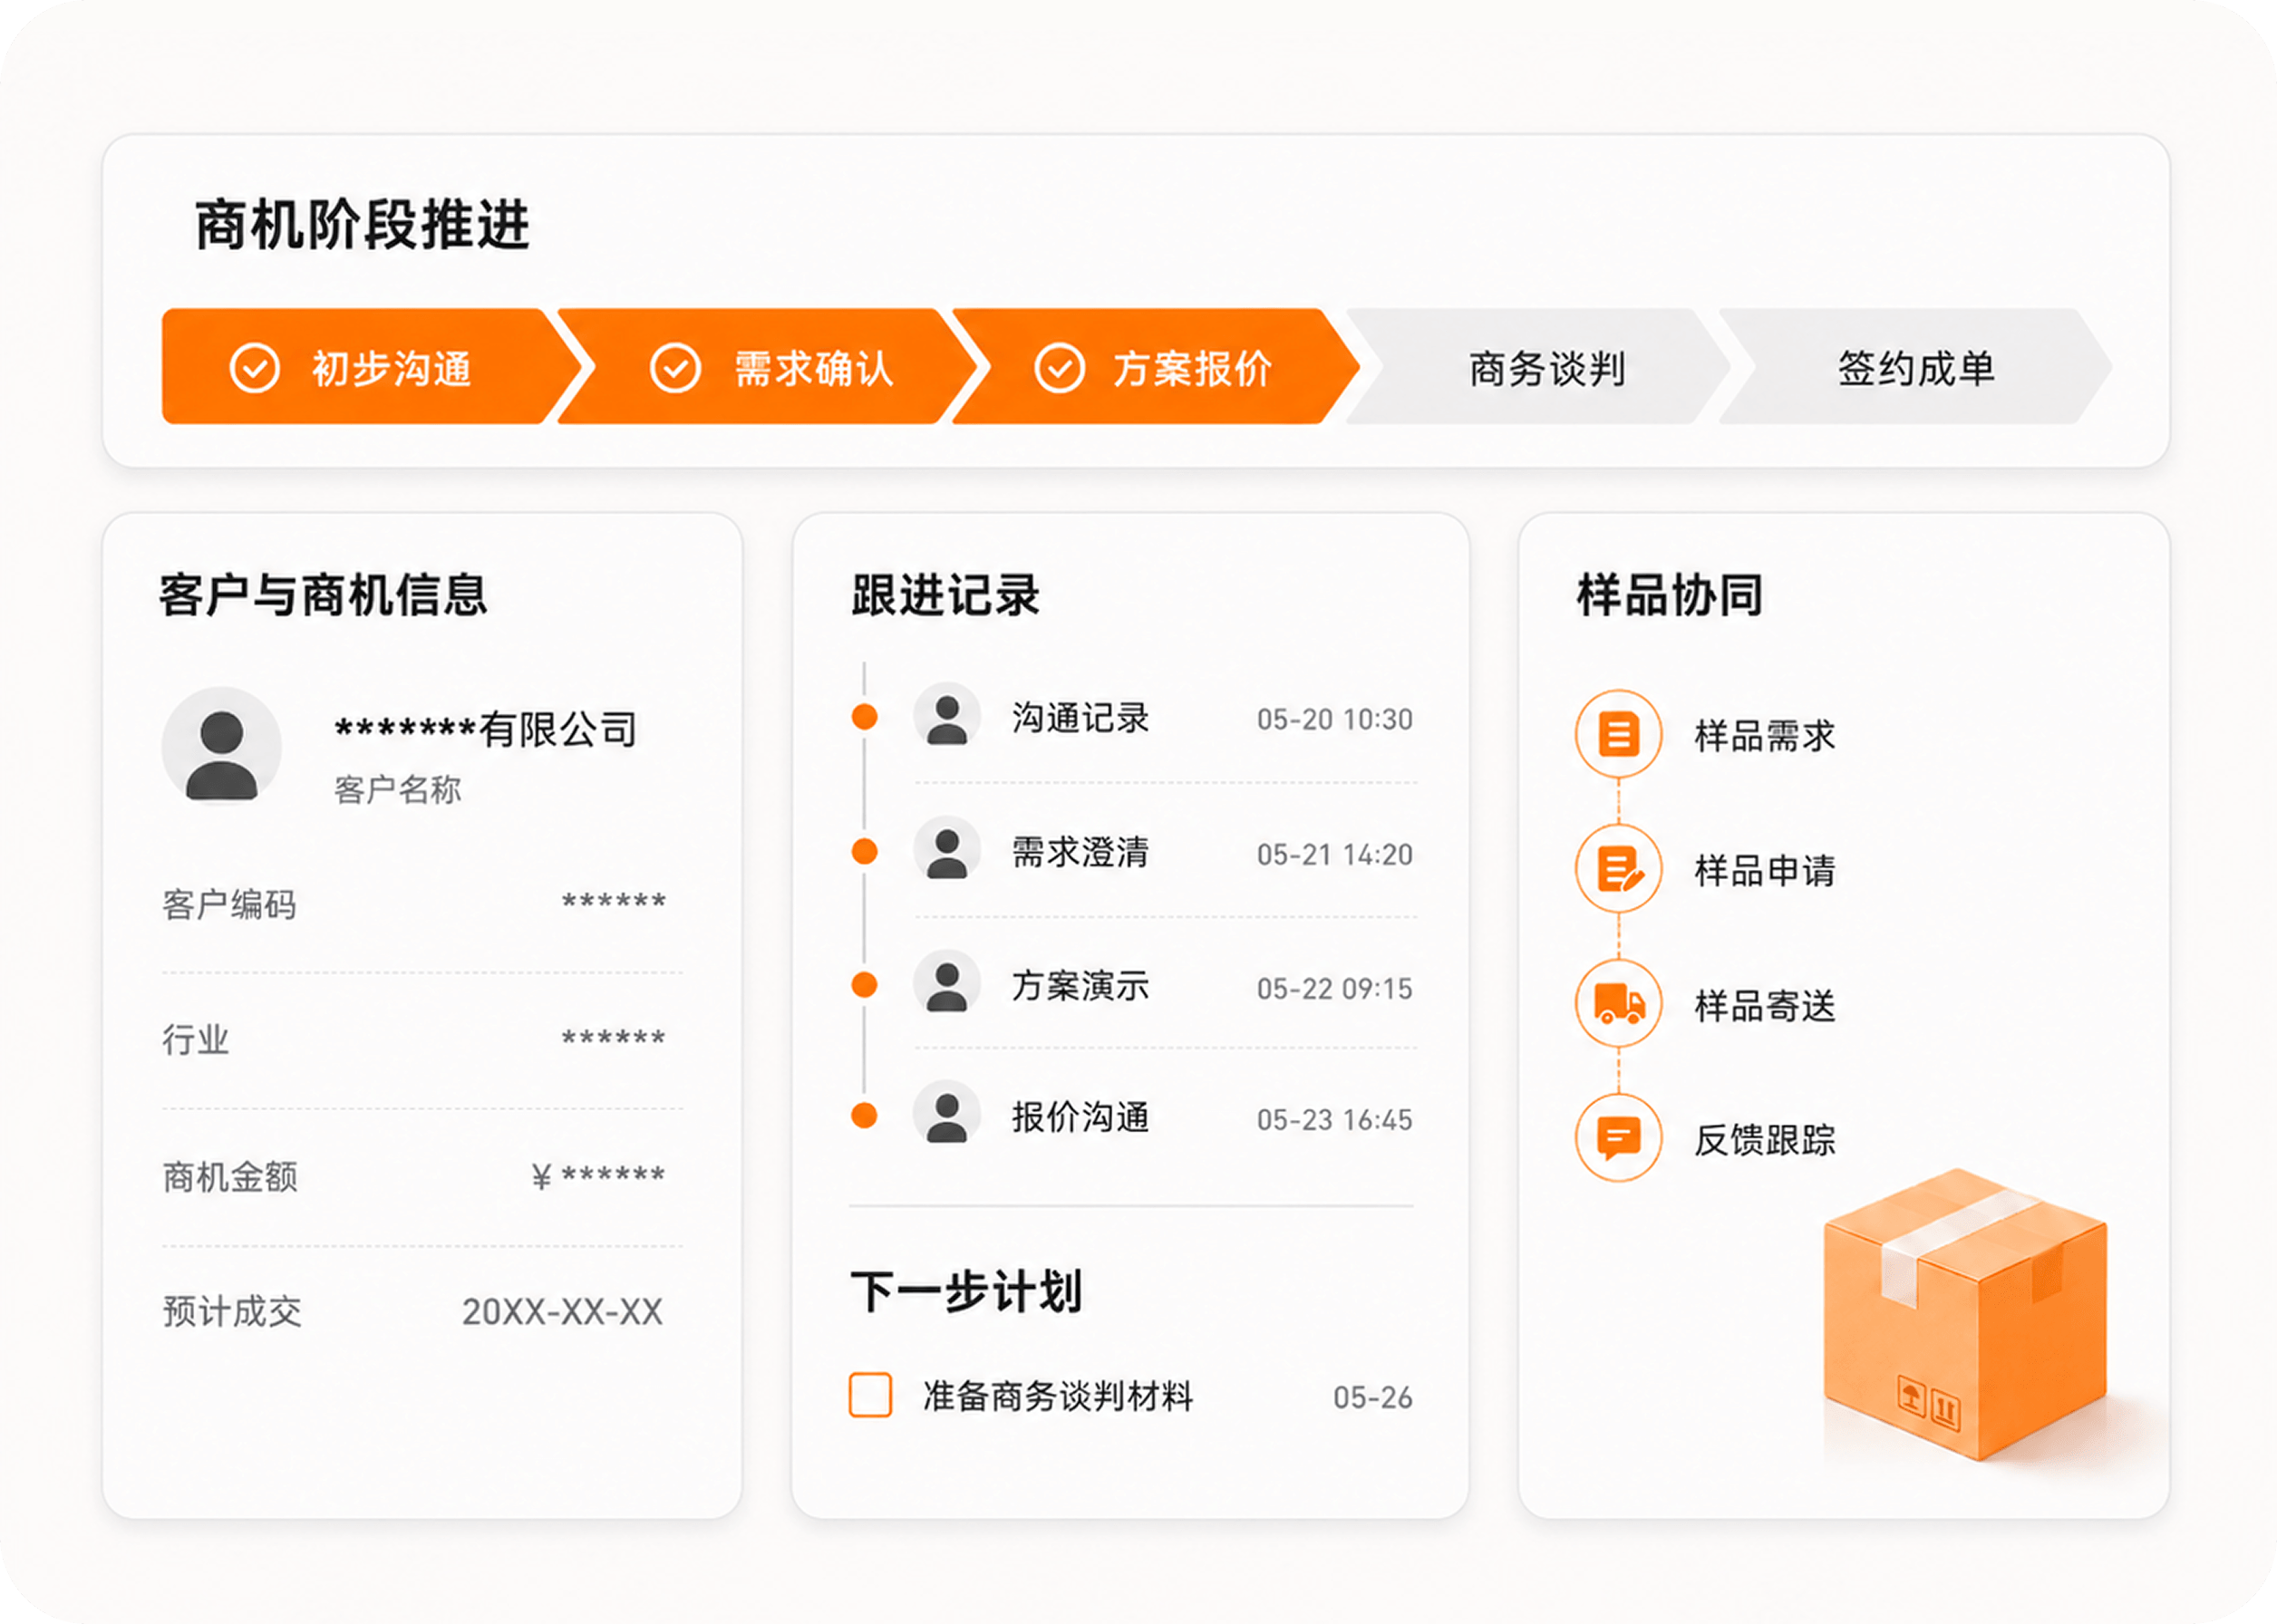The height and width of the screenshot is (1624, 2277).
Task: Click the orange timeline dot for 沟通记录
Action: [864, 716]
